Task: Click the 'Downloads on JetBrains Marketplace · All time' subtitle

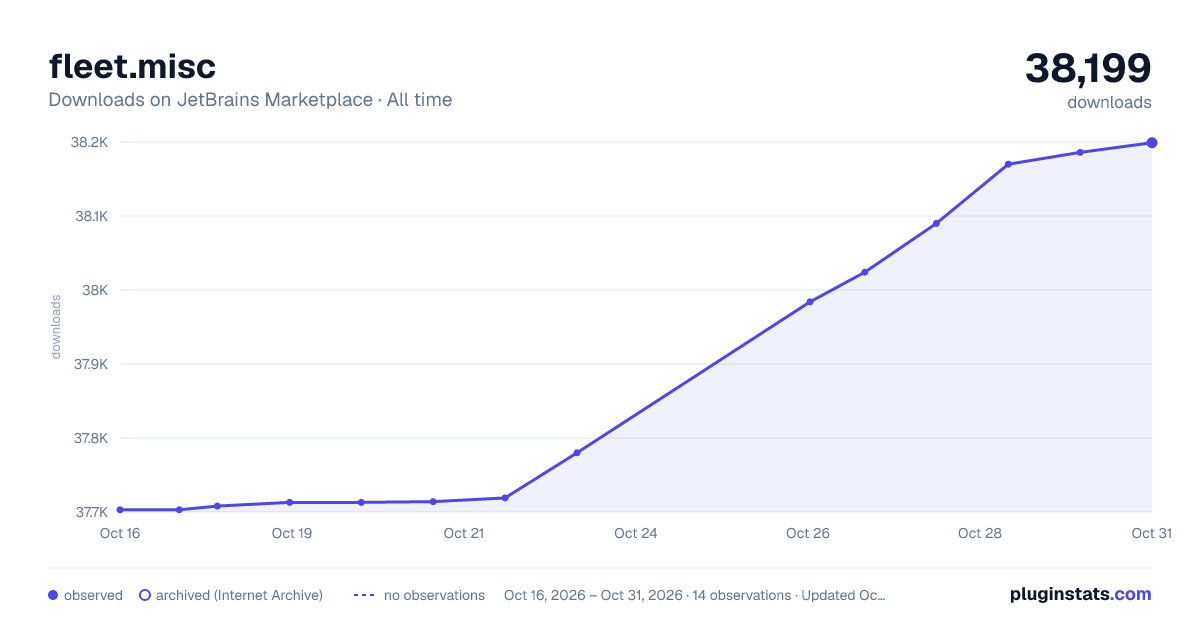Action: click(x=250, y=100)
